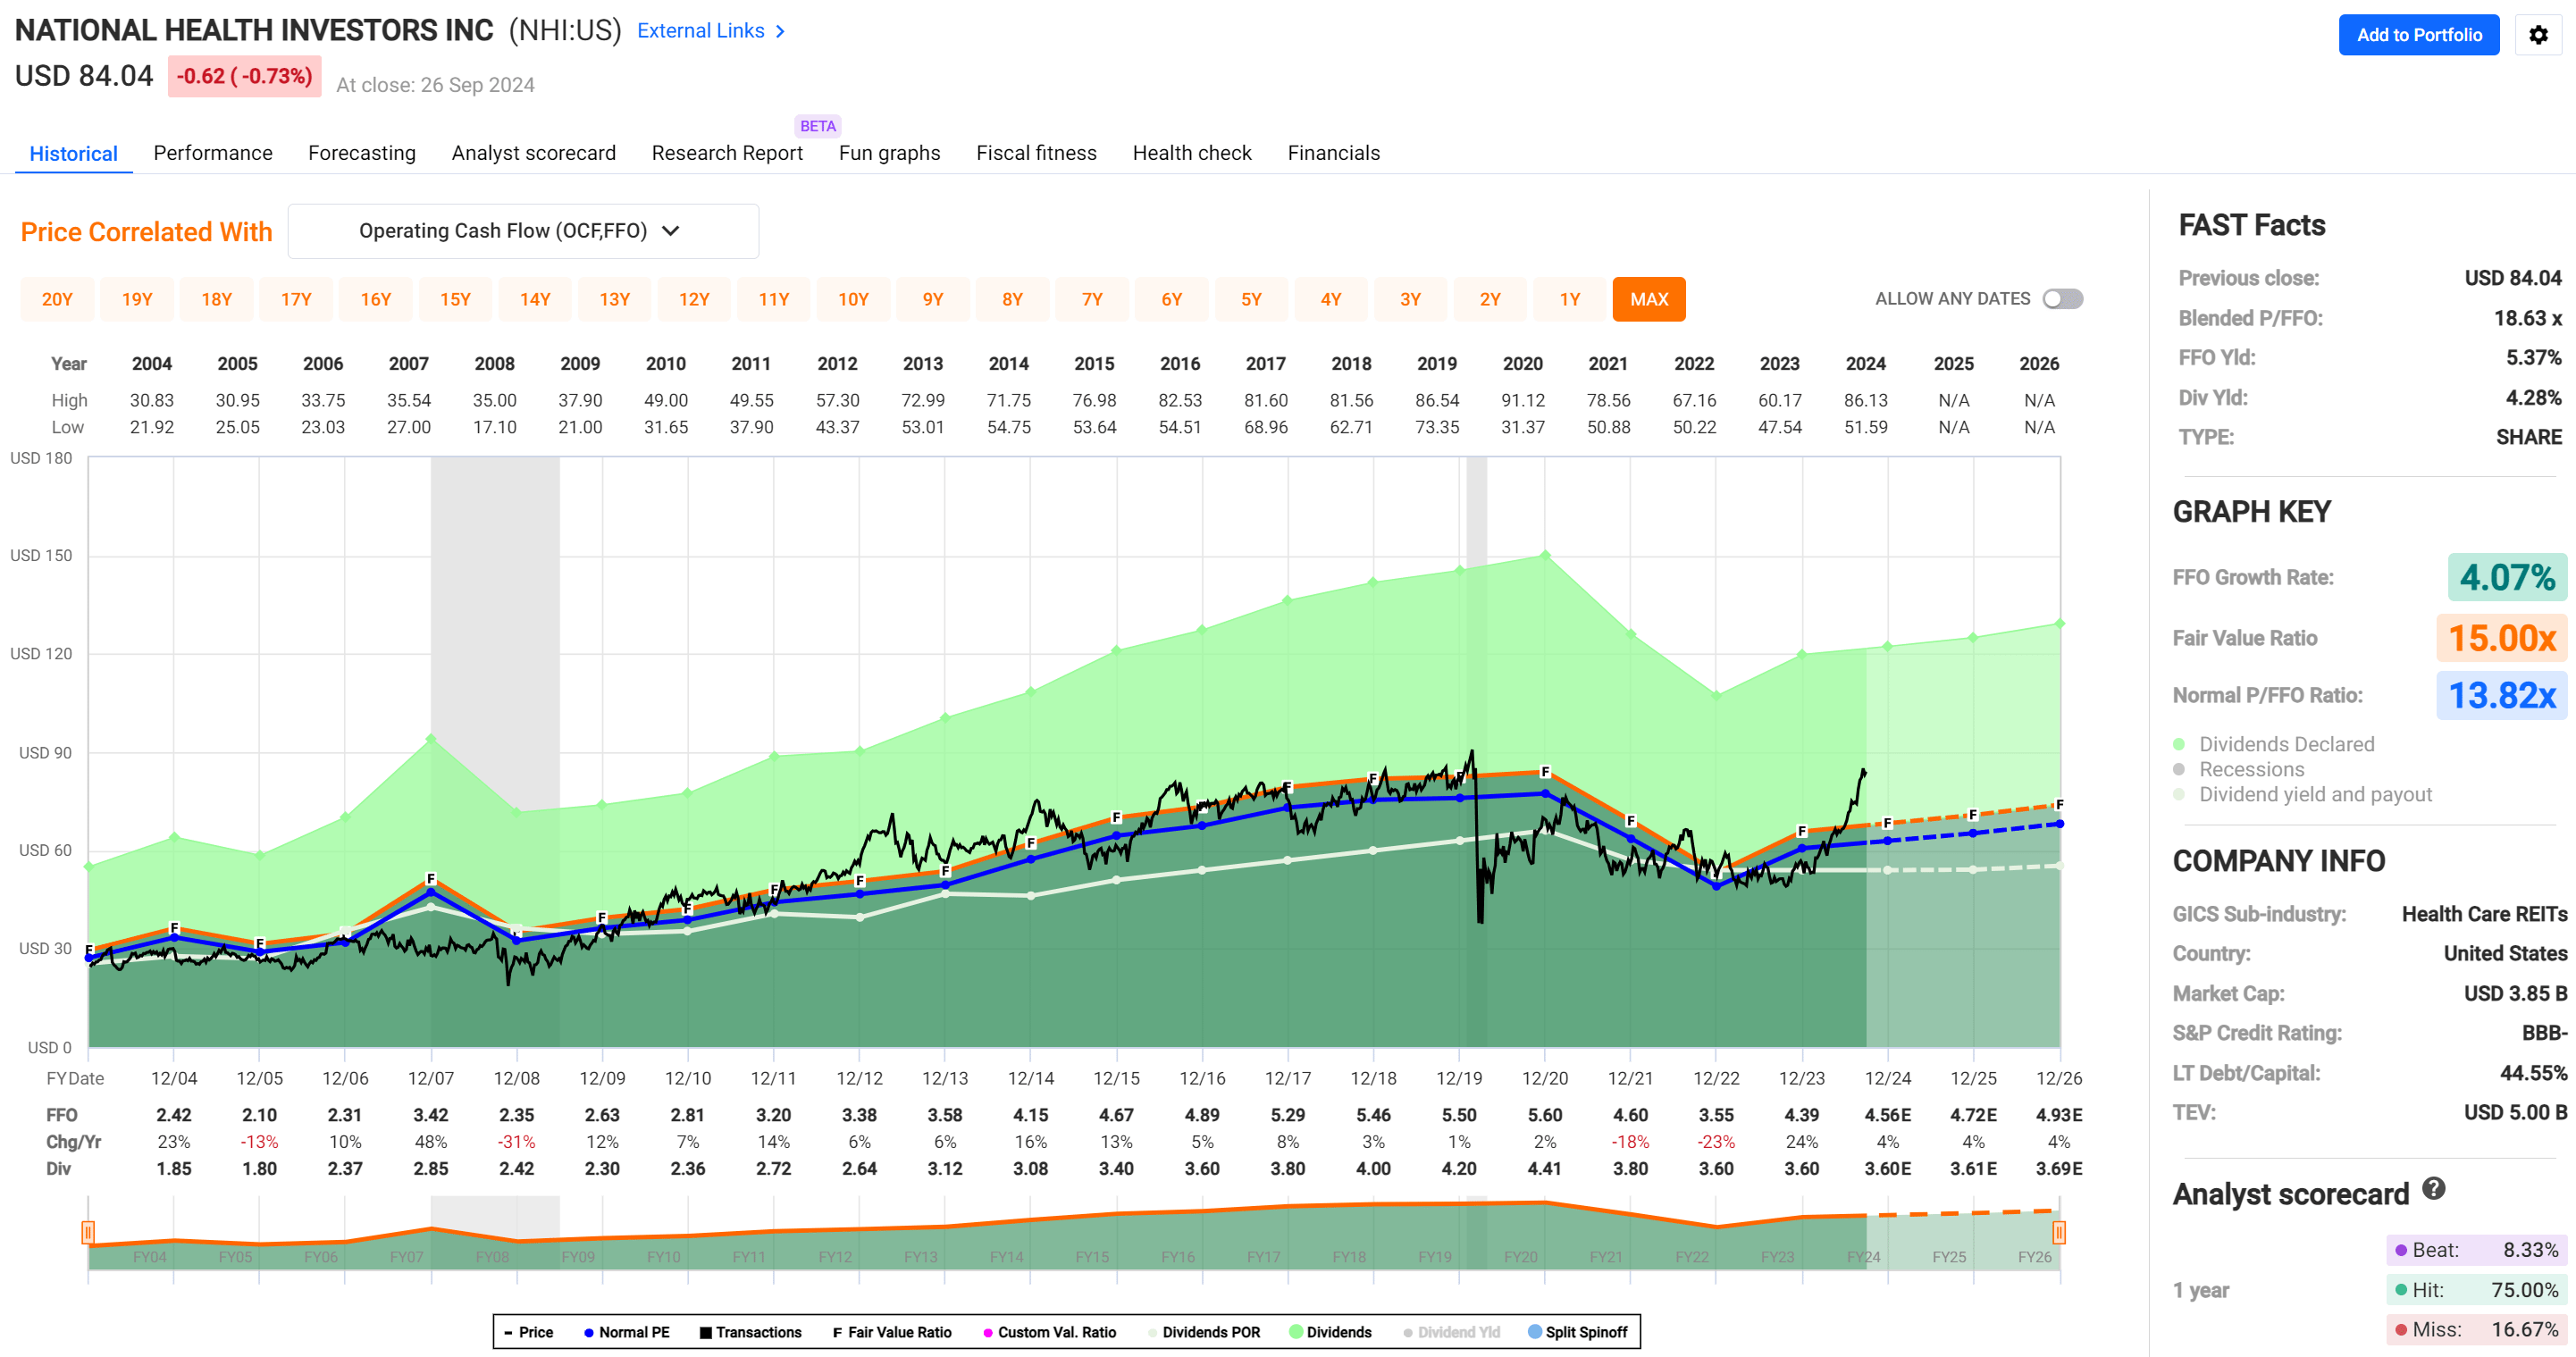Select the 10Y time range button
Image resolution: width=2576 pixels, height=1357 pixels.
[853, 298]
